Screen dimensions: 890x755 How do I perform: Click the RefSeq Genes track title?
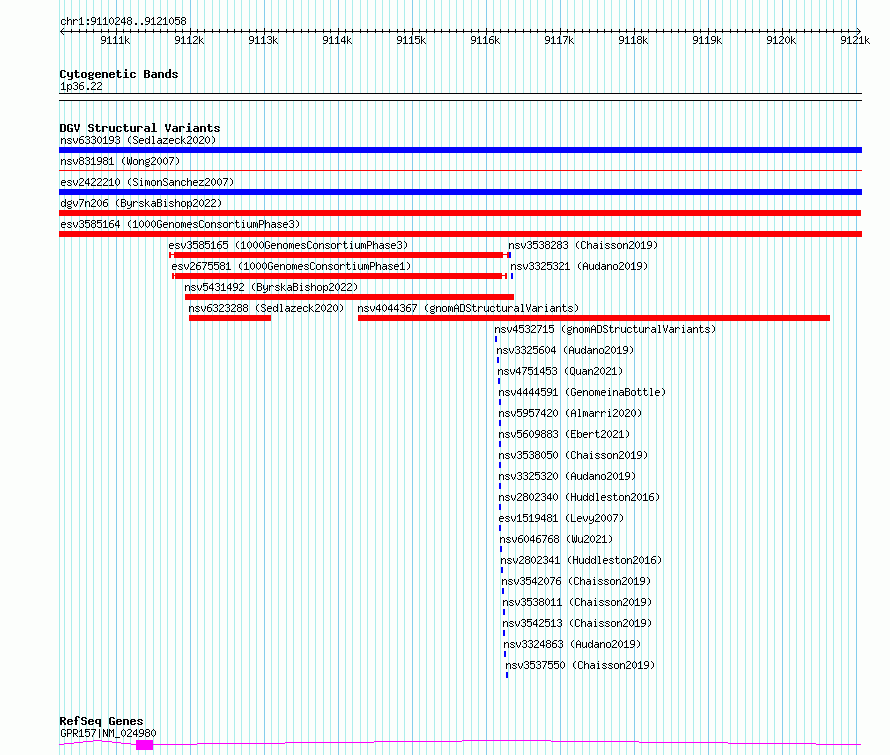click(101, 721)
